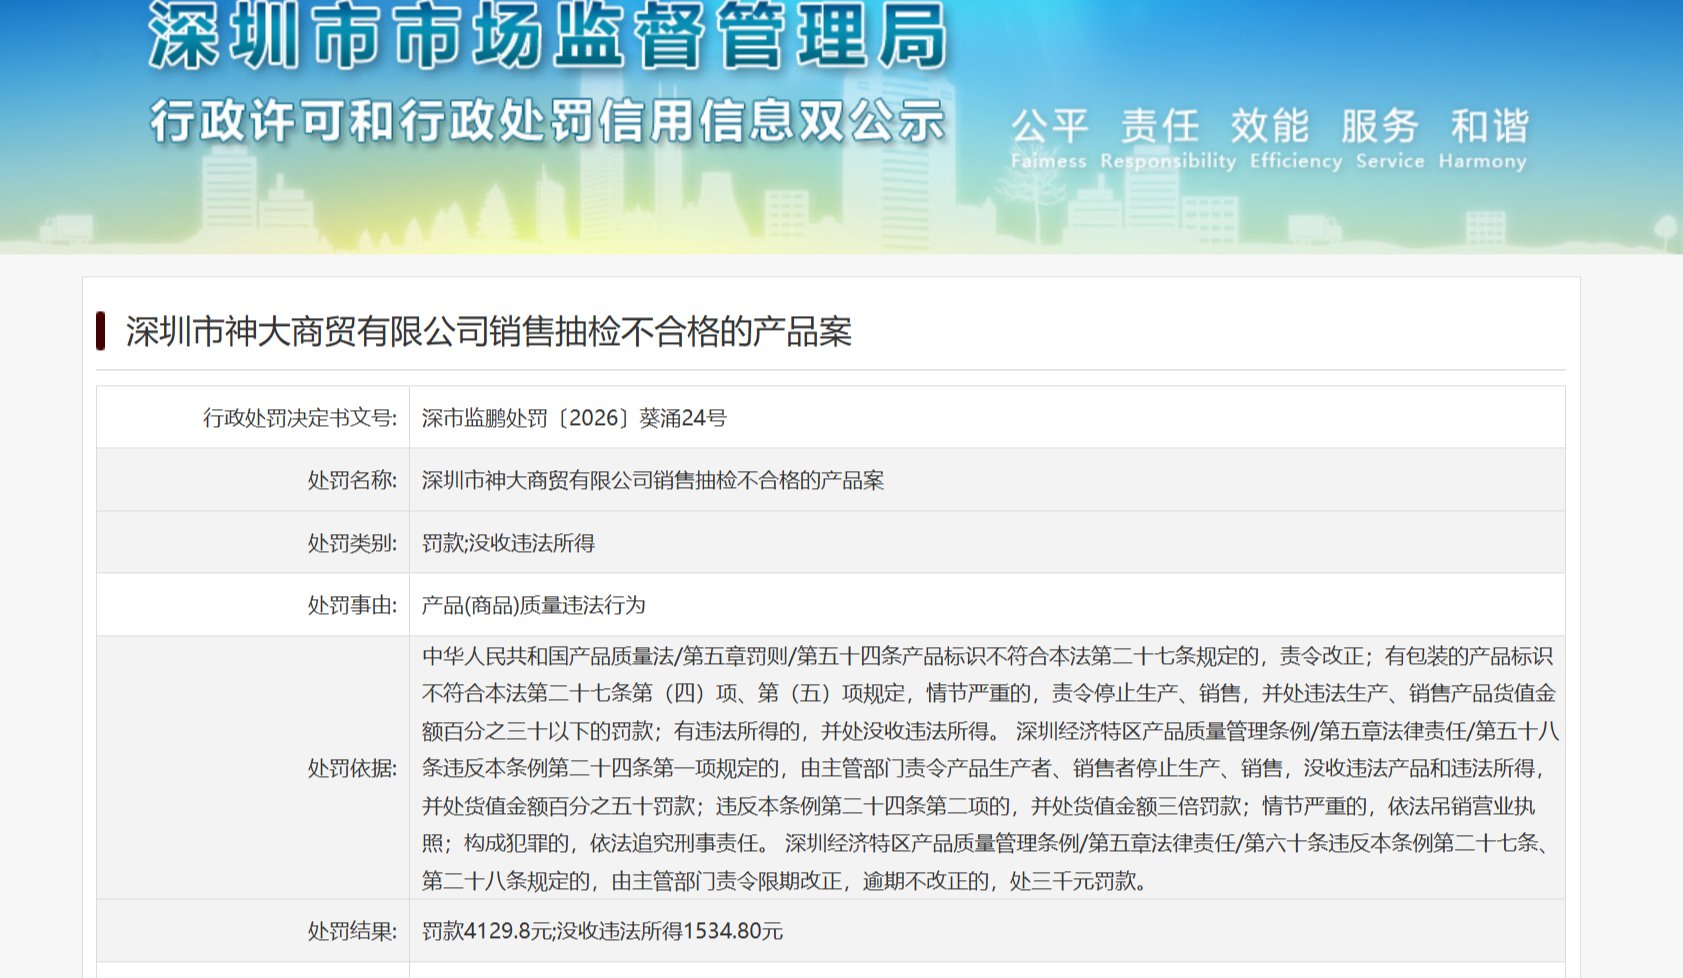Click the 处罚名称 value in the table
1683x978 pixels.
[x=653, y=480]
